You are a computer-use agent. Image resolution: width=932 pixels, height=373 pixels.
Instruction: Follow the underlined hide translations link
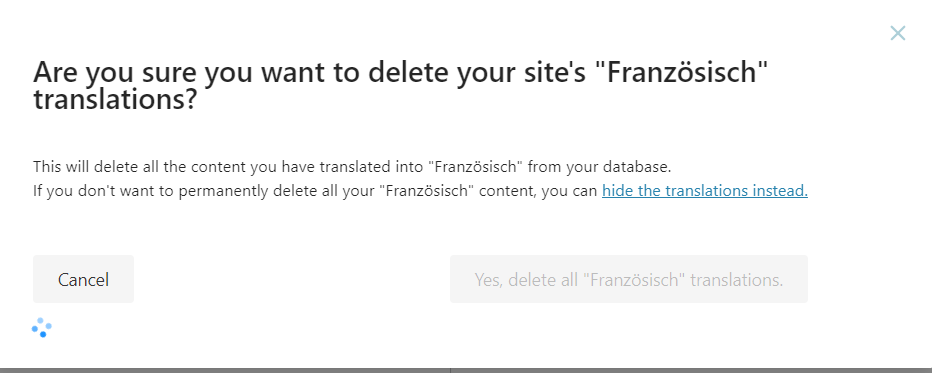point(705,191)
